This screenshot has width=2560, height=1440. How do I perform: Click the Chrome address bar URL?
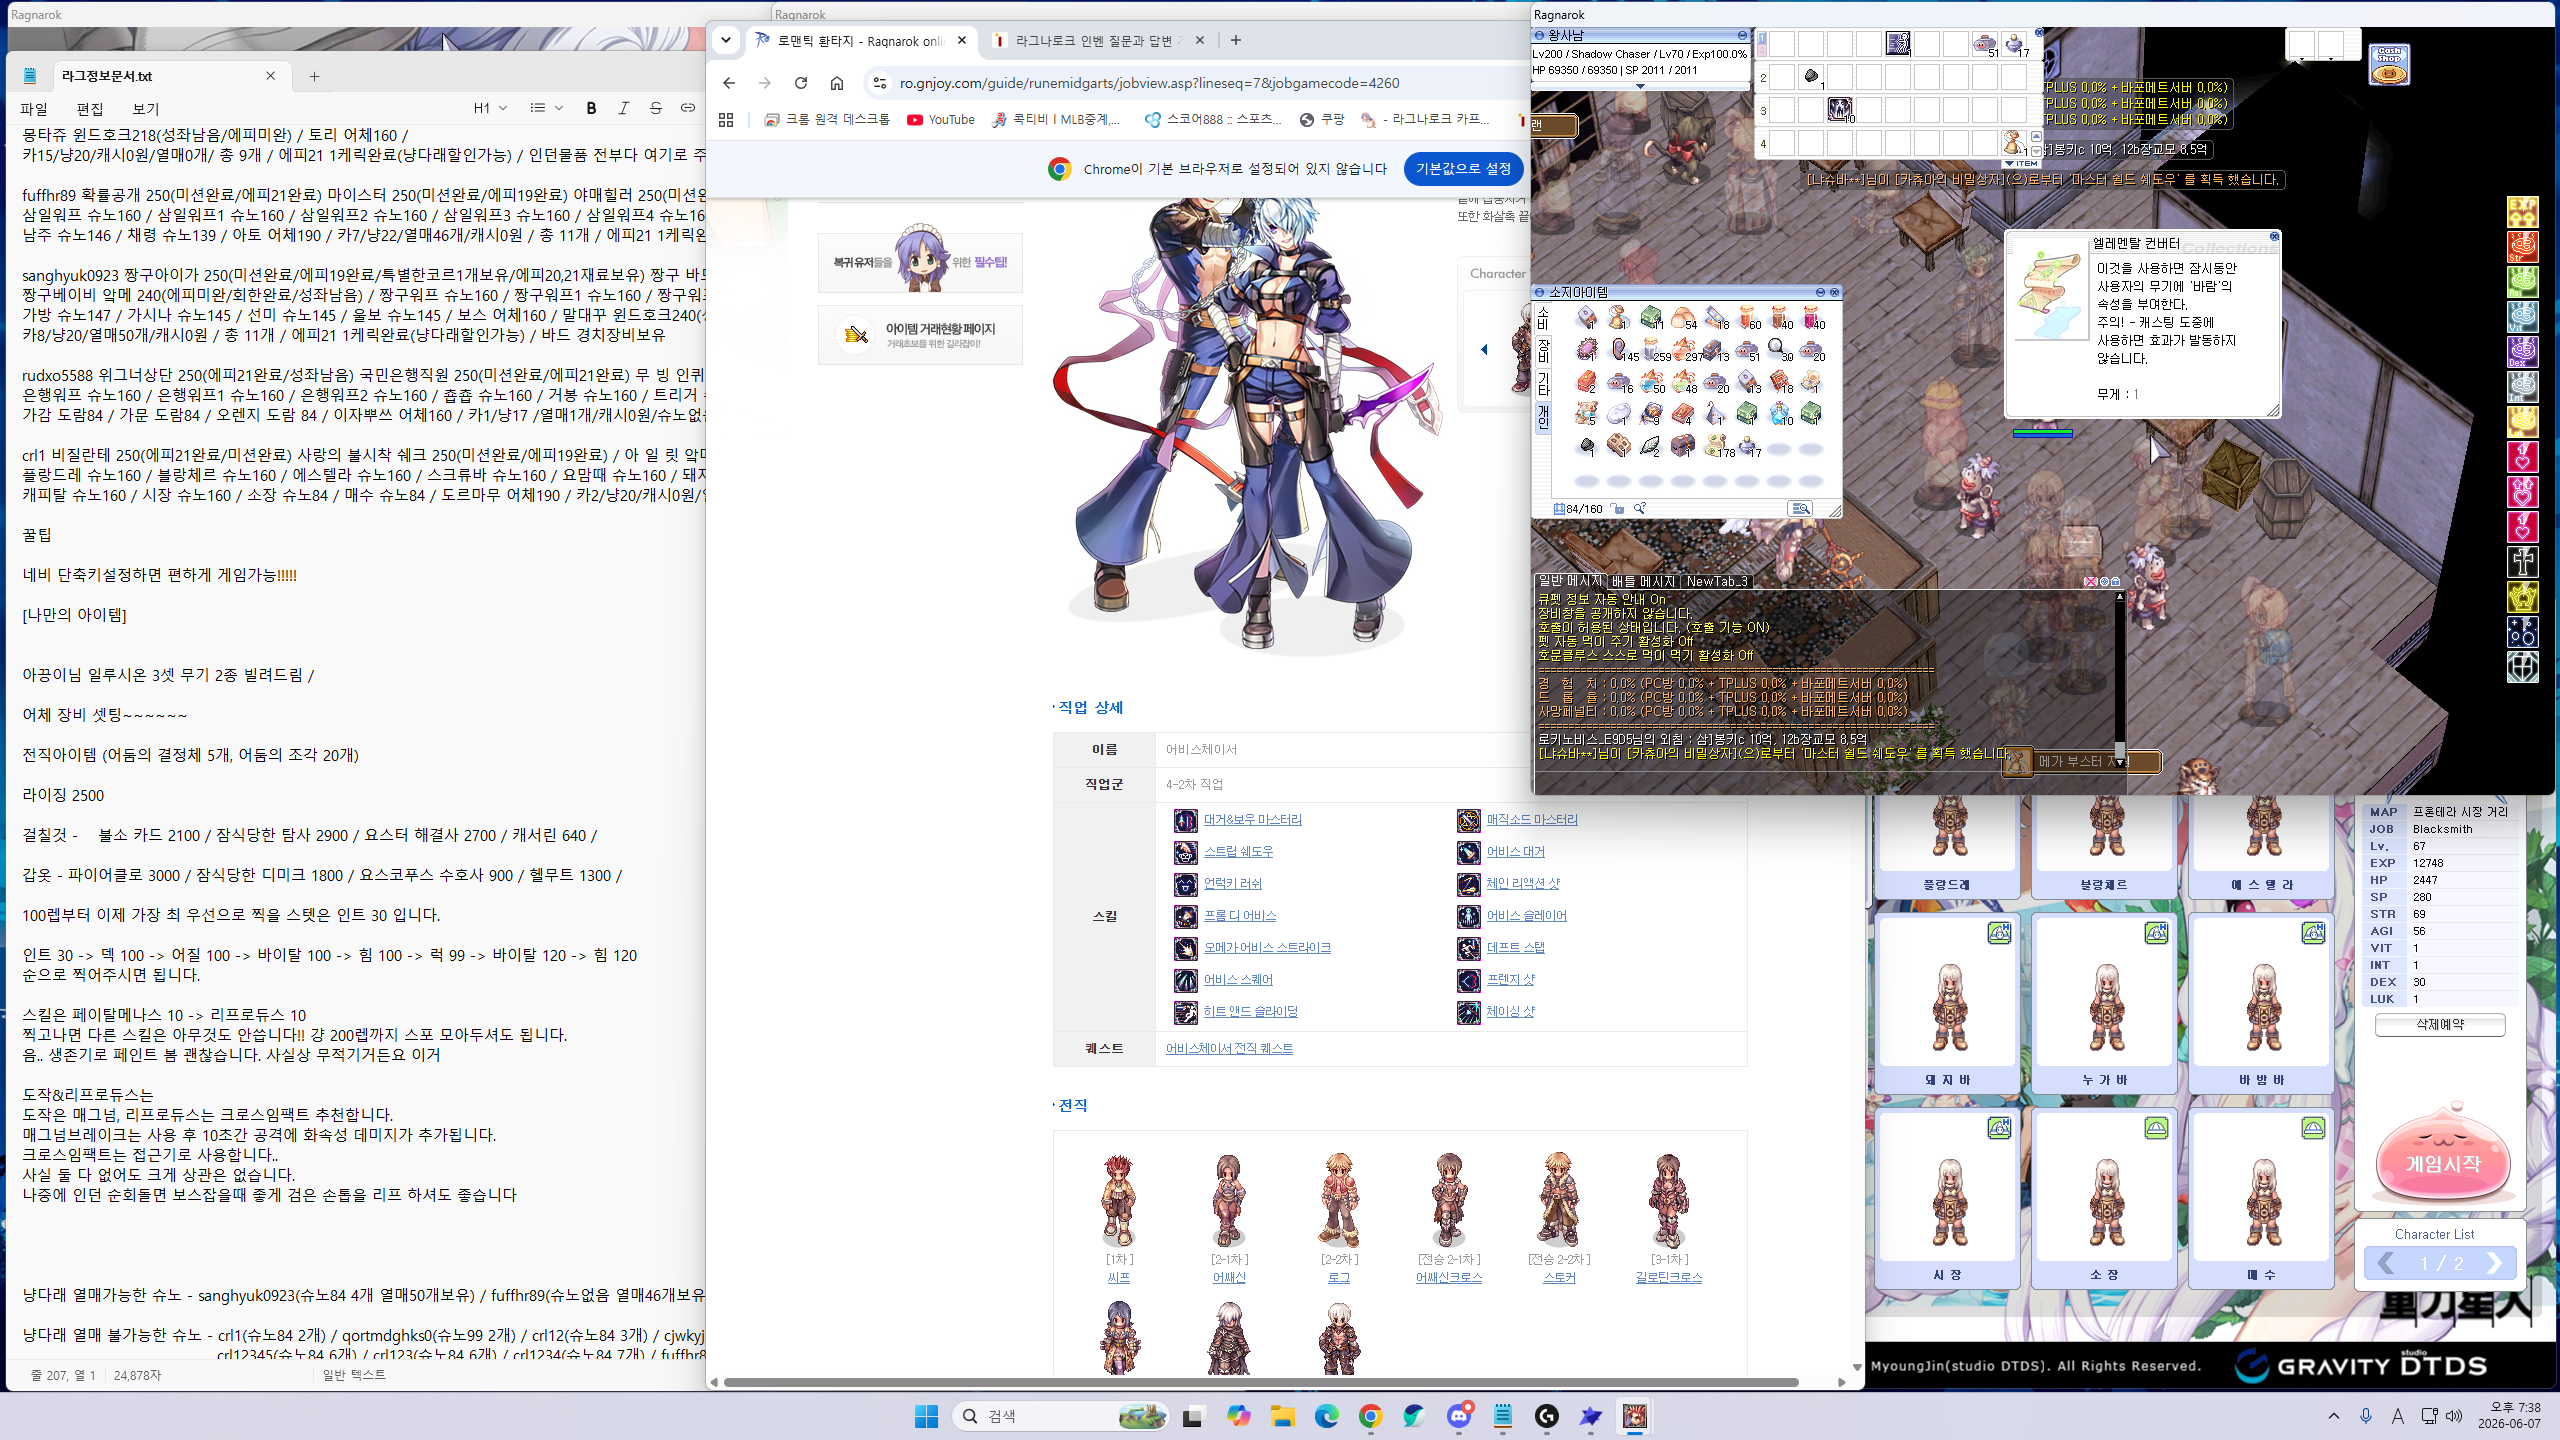1149,83
